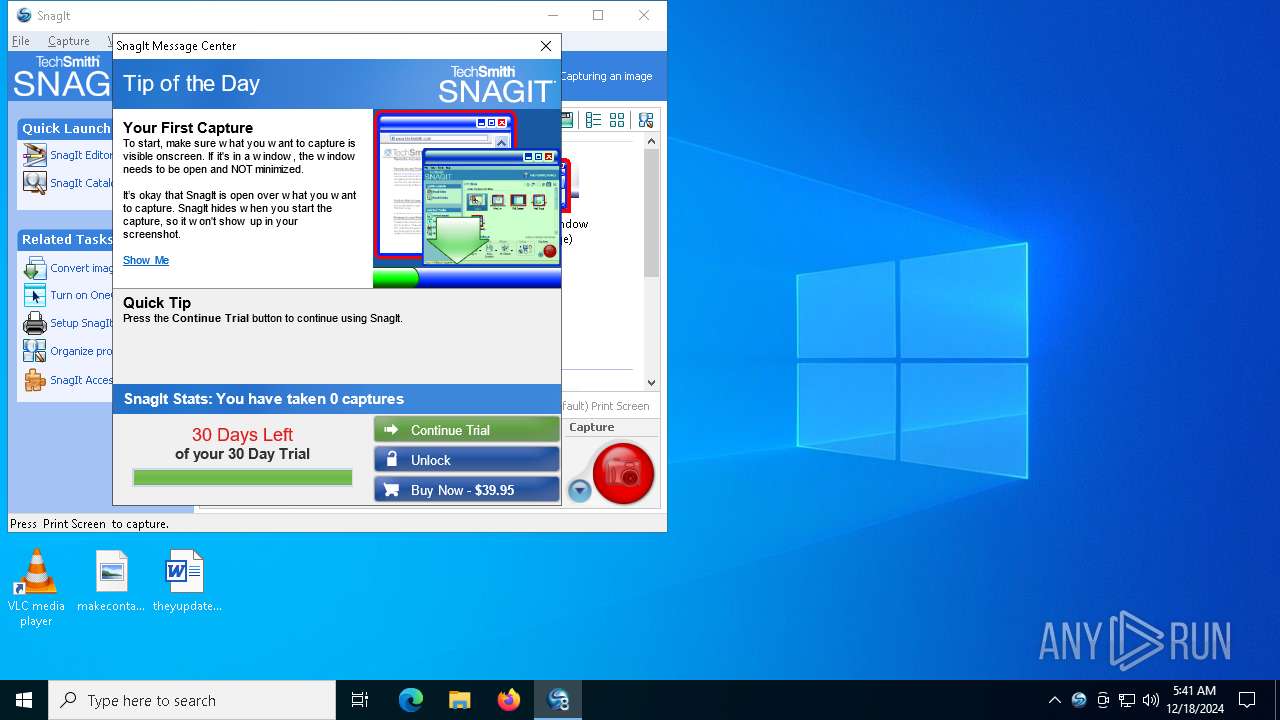
Task: Close the SnagIt Message Center dialog
Action: pos(546,46)
